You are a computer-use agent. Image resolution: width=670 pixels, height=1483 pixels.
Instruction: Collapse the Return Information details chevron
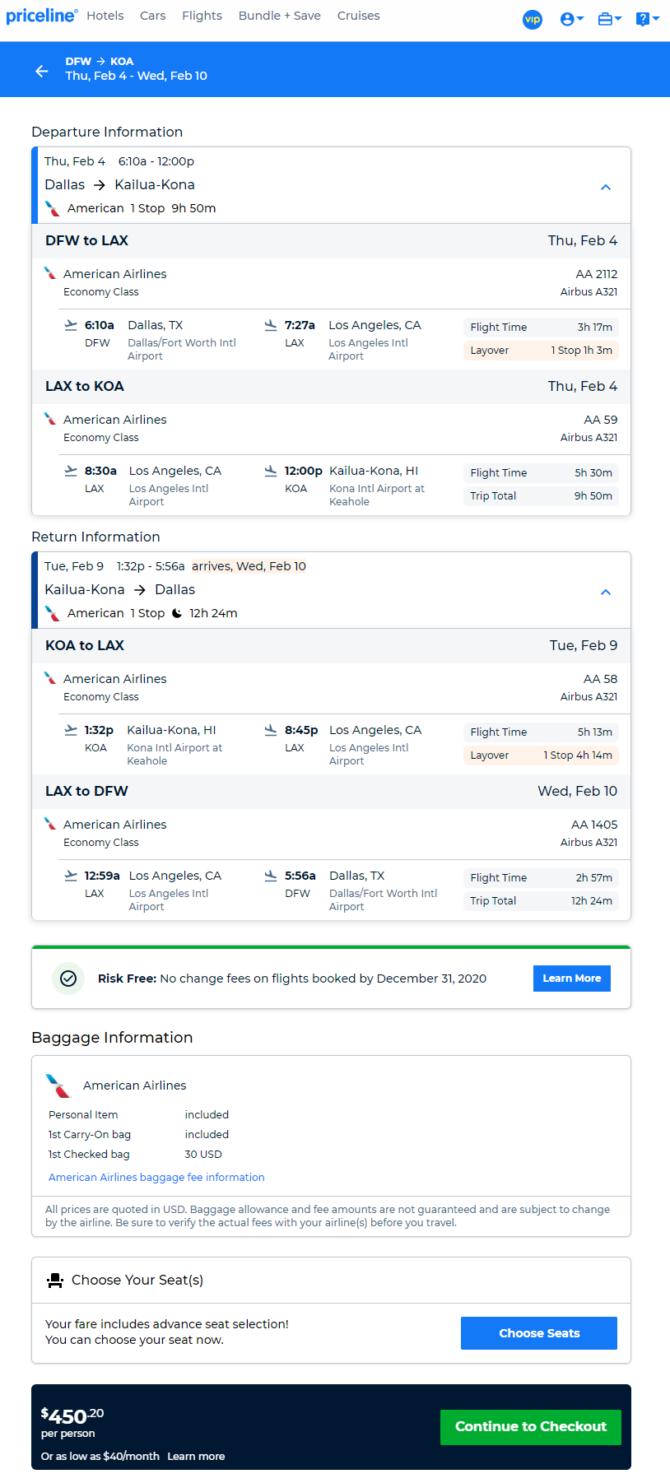[605, 592]
